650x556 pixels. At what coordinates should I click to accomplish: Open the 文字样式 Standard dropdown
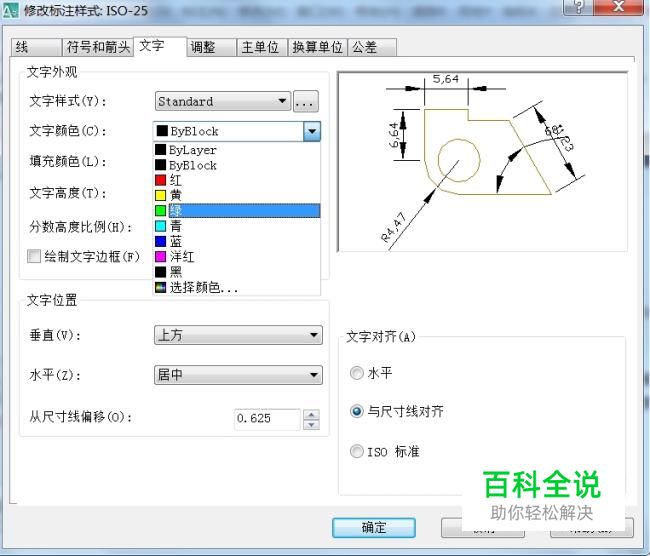(x=223, y=101)
